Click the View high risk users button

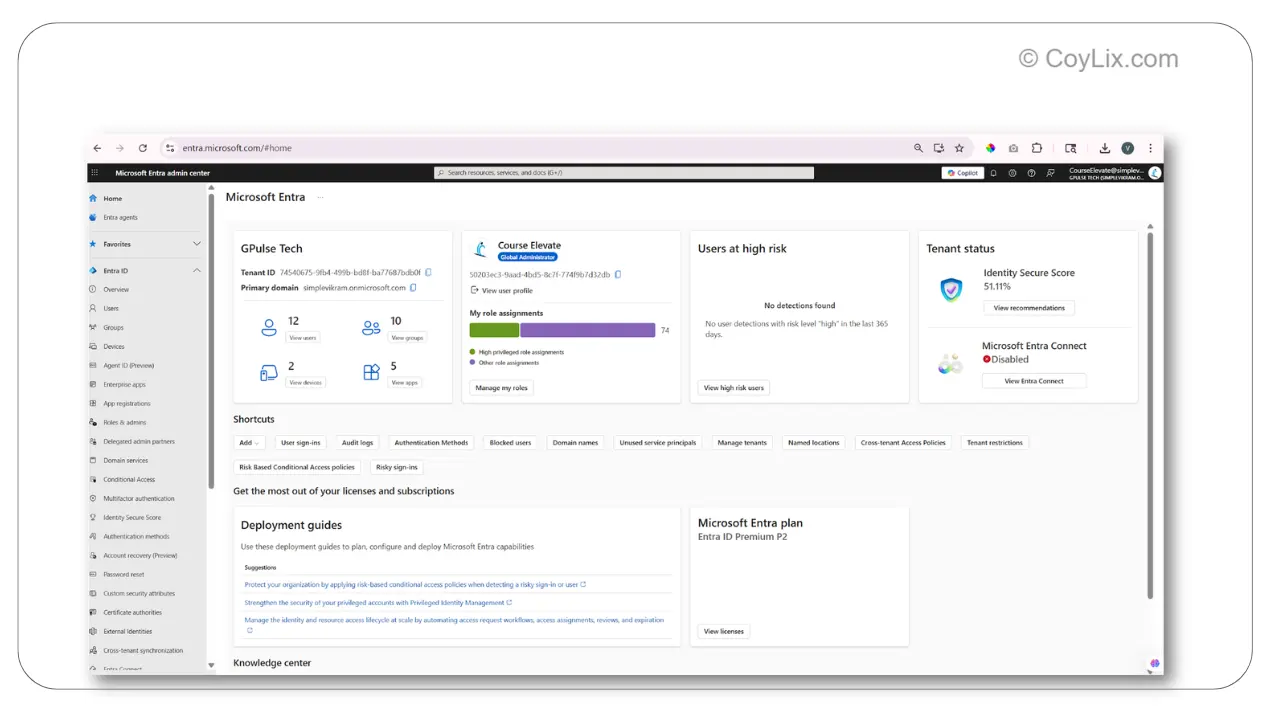pyautogui.click(x=734, y=386)
